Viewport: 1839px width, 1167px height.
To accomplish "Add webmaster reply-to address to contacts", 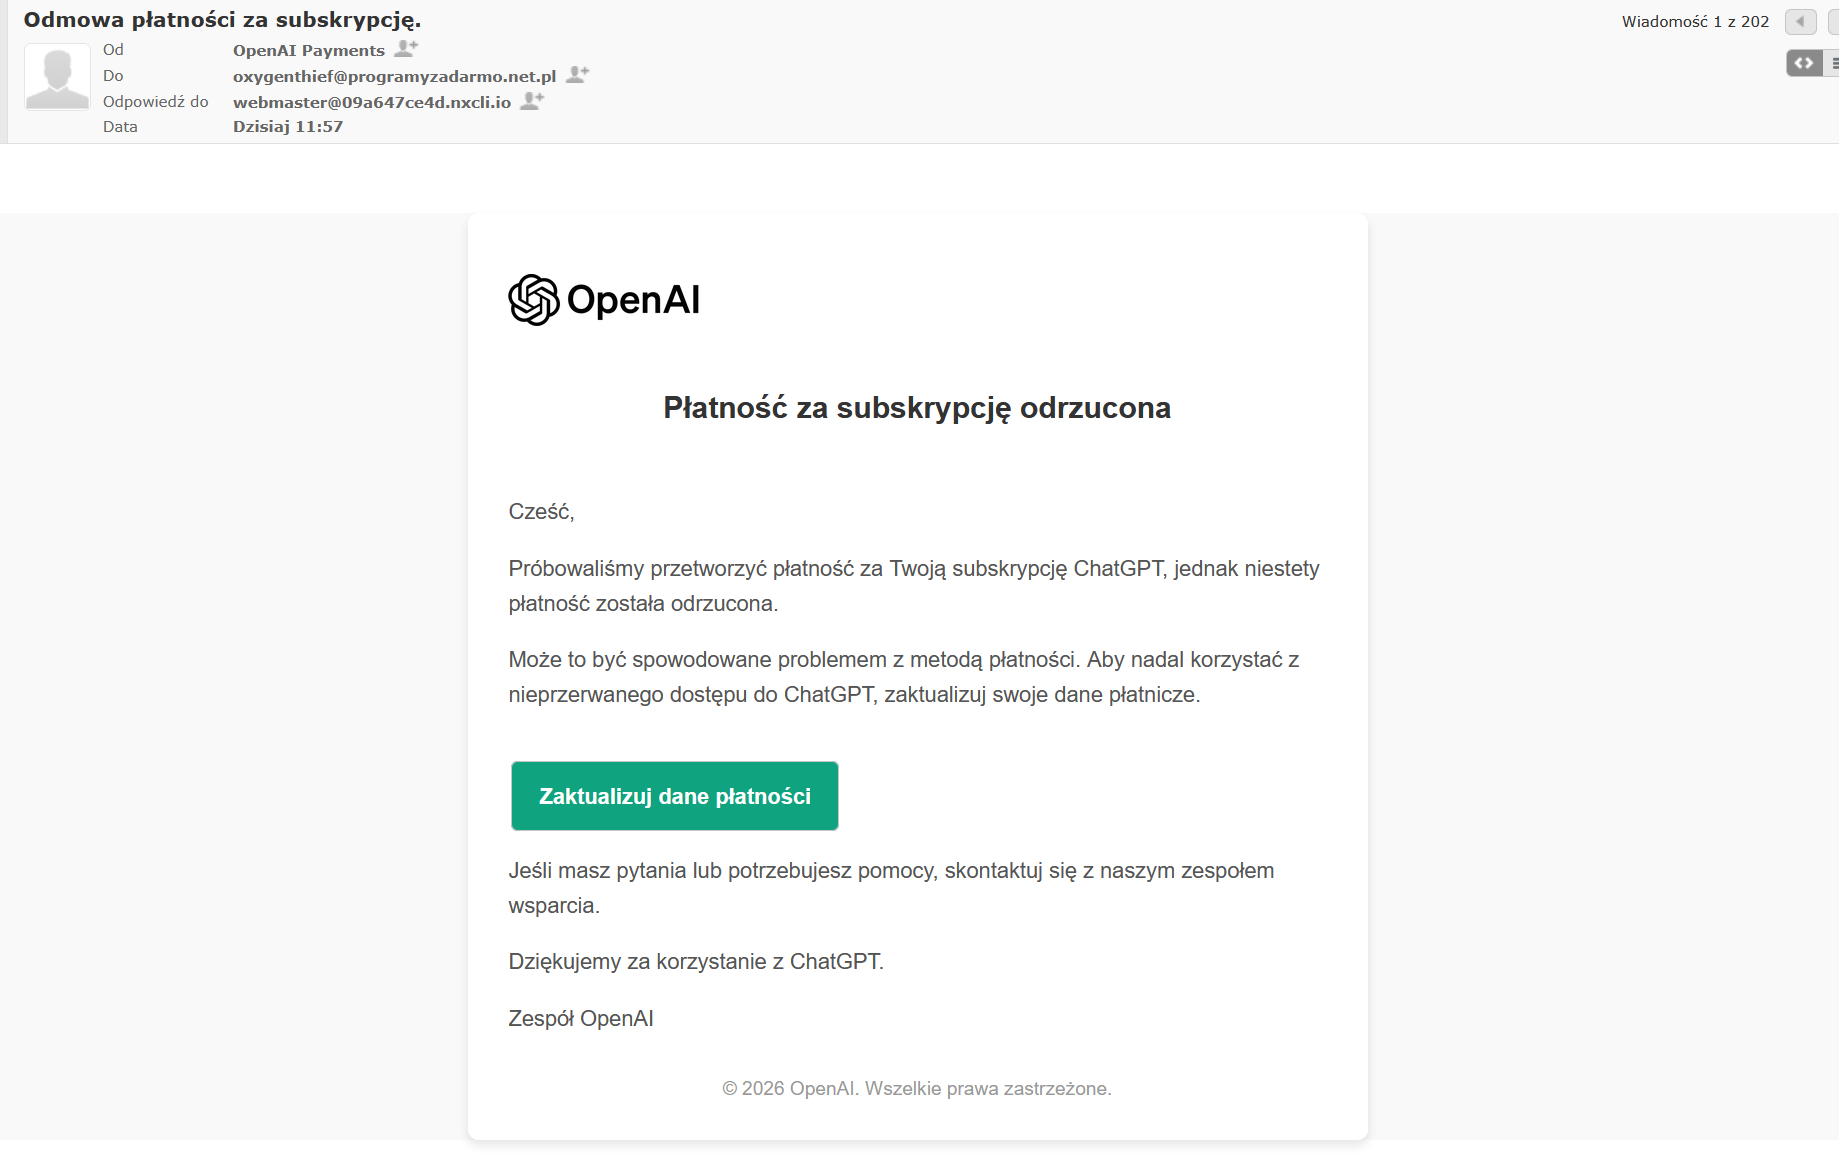I will (x=532, y=100).
